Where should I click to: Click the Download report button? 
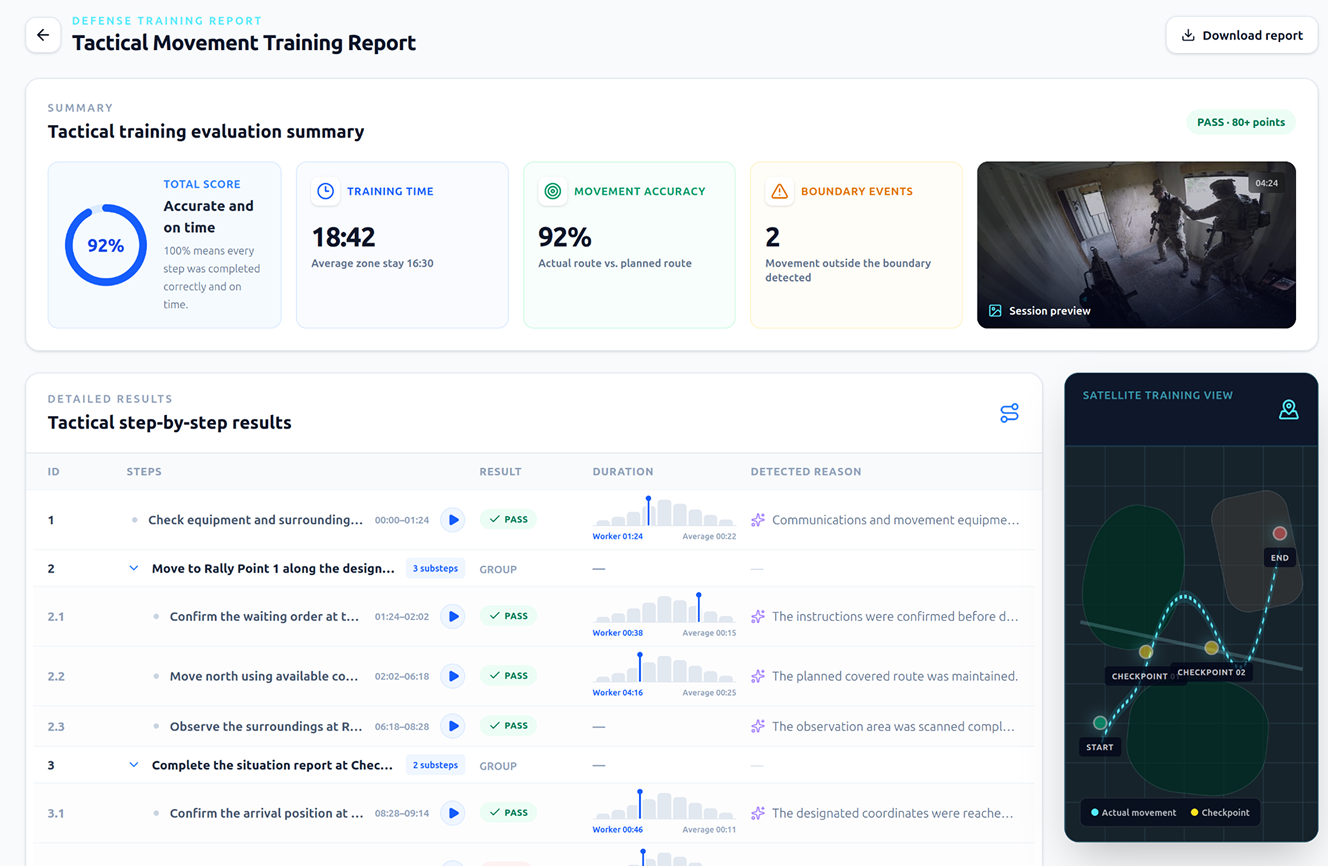pyautogui.click(x=1241, y=35)
